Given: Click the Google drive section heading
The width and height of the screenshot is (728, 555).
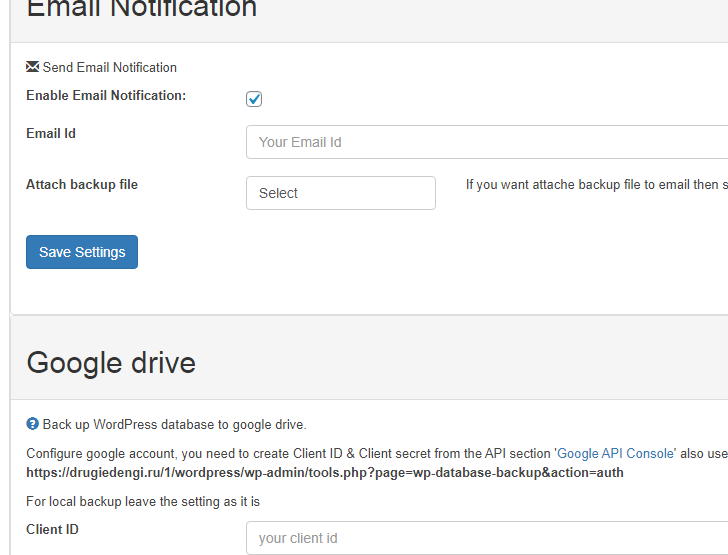Looking at the screenshot, I should (x=111, y=363).
